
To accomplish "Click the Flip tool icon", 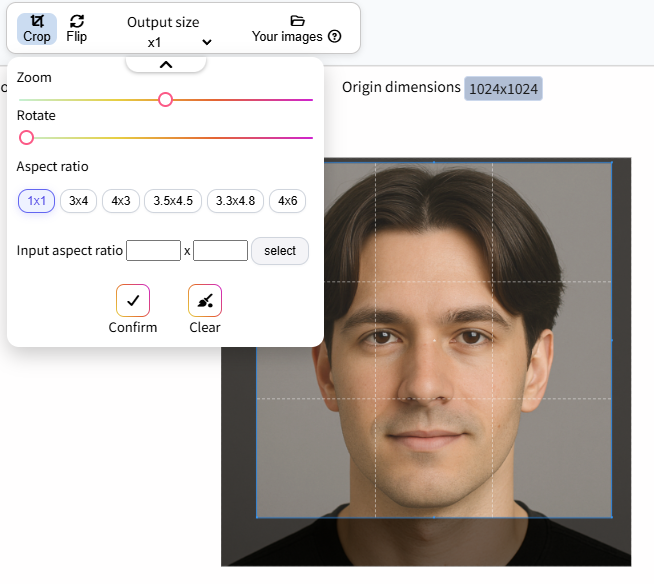I will tap(77, 21).
